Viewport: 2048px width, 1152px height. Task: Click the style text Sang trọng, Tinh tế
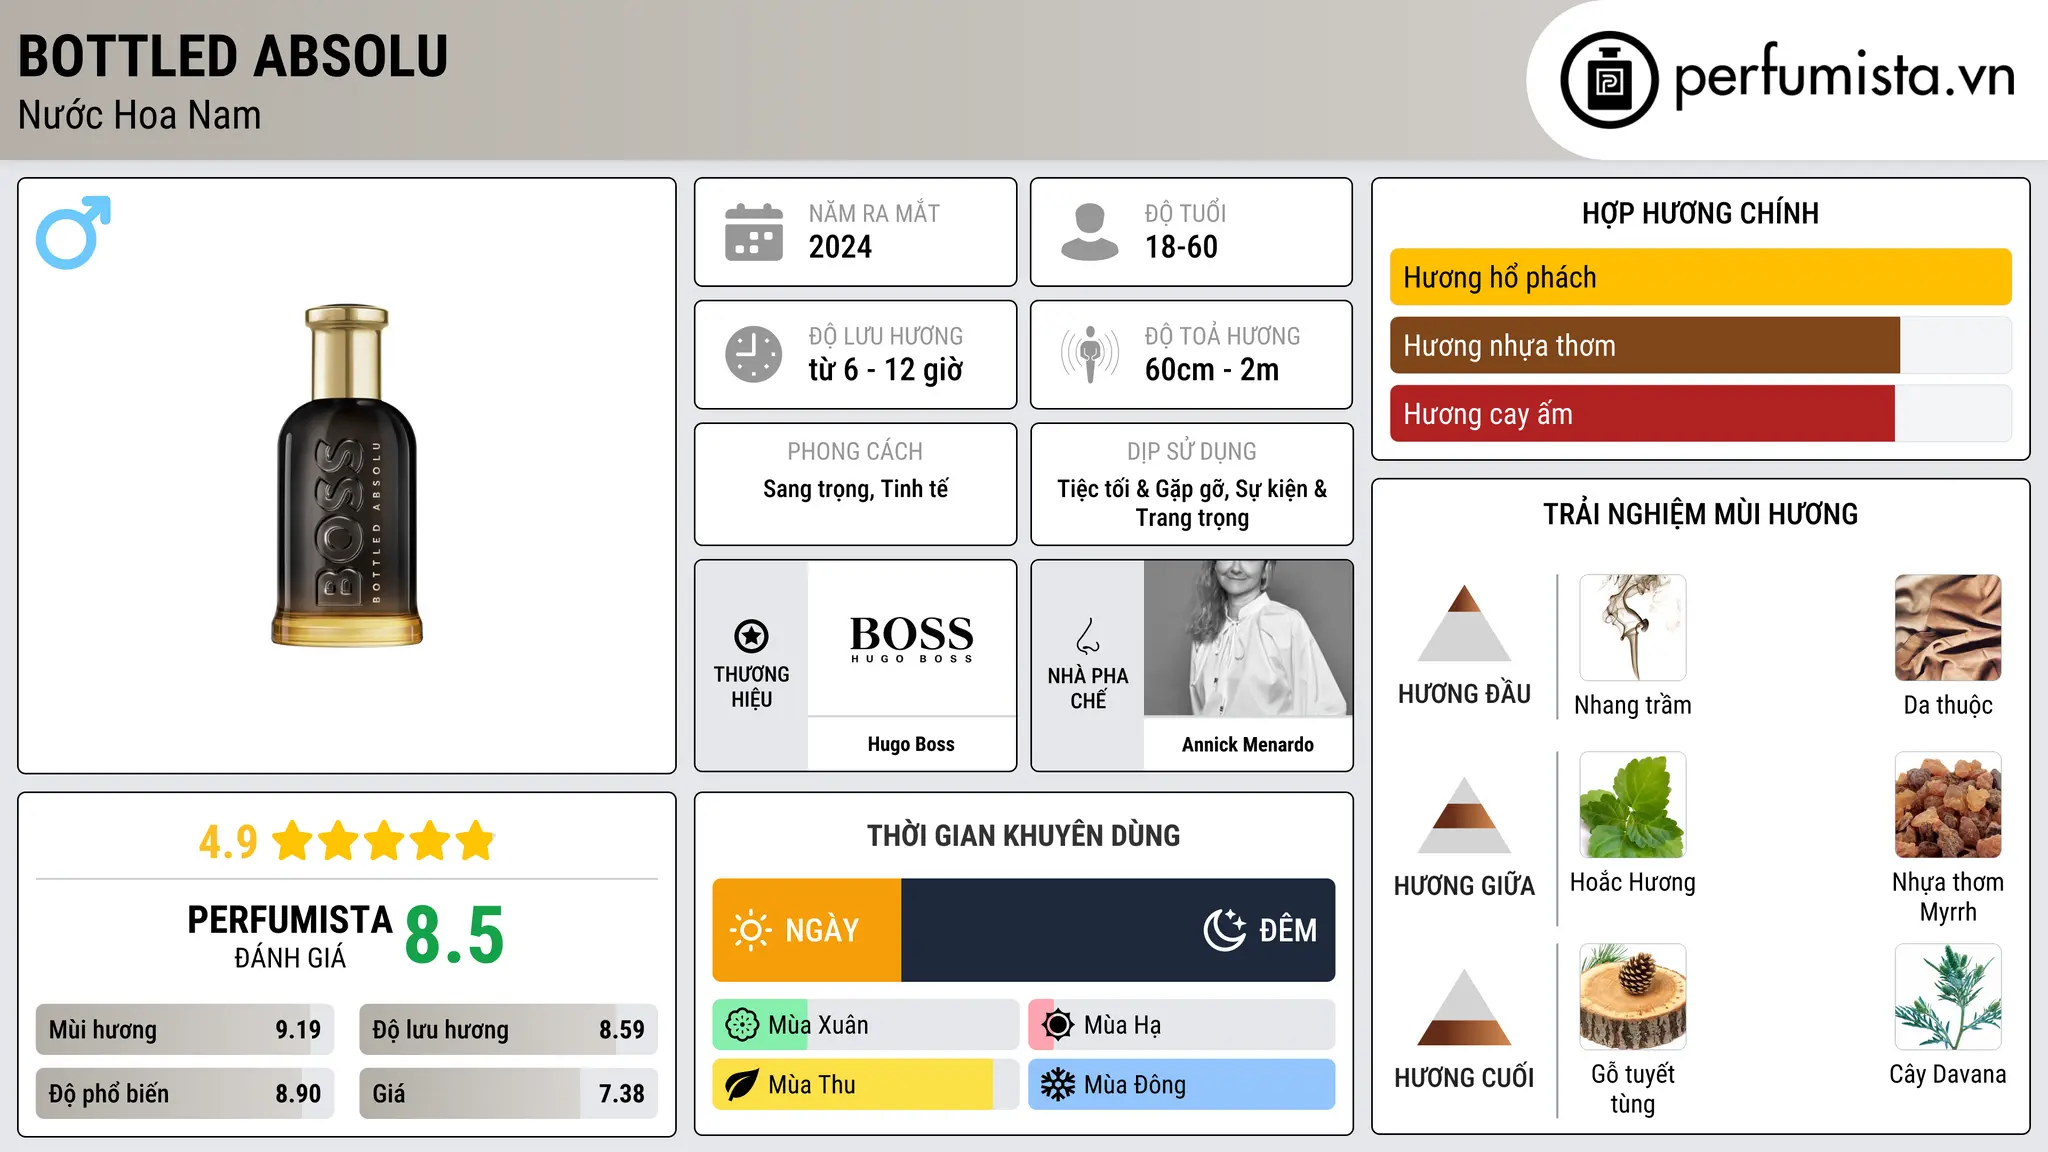[855, 489]
